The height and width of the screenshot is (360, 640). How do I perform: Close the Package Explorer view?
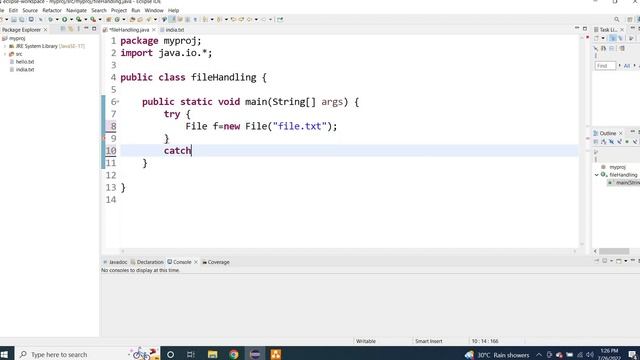pos(45,30)
